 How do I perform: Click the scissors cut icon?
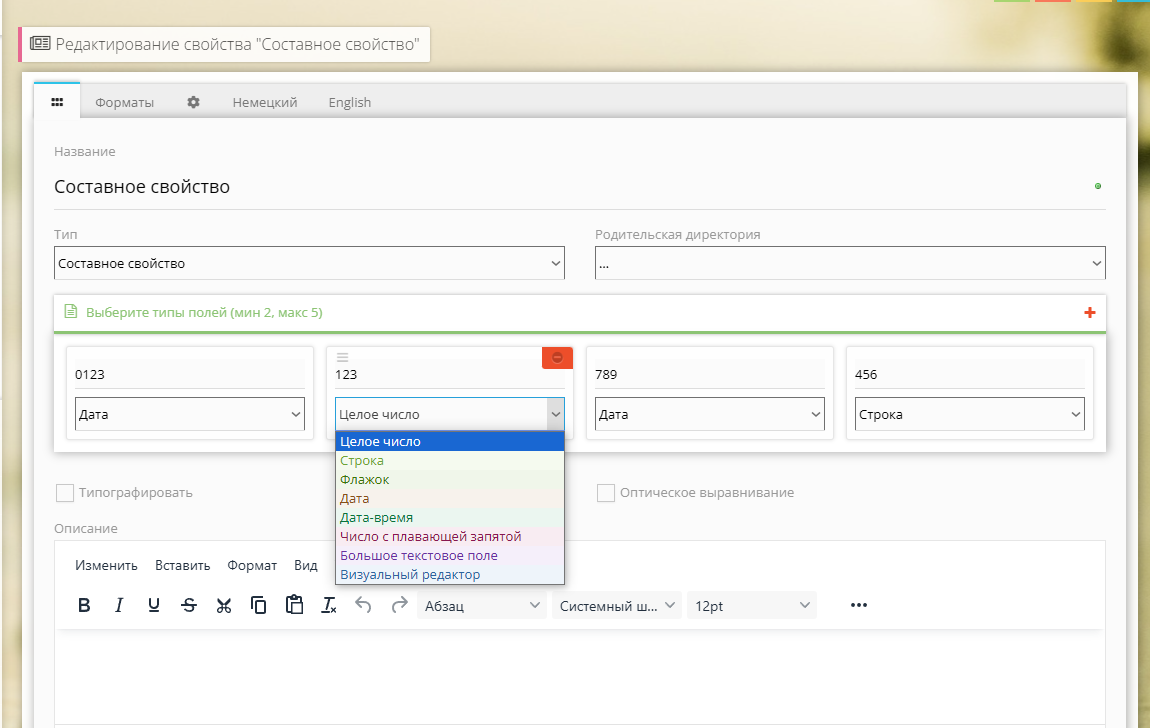224,605
